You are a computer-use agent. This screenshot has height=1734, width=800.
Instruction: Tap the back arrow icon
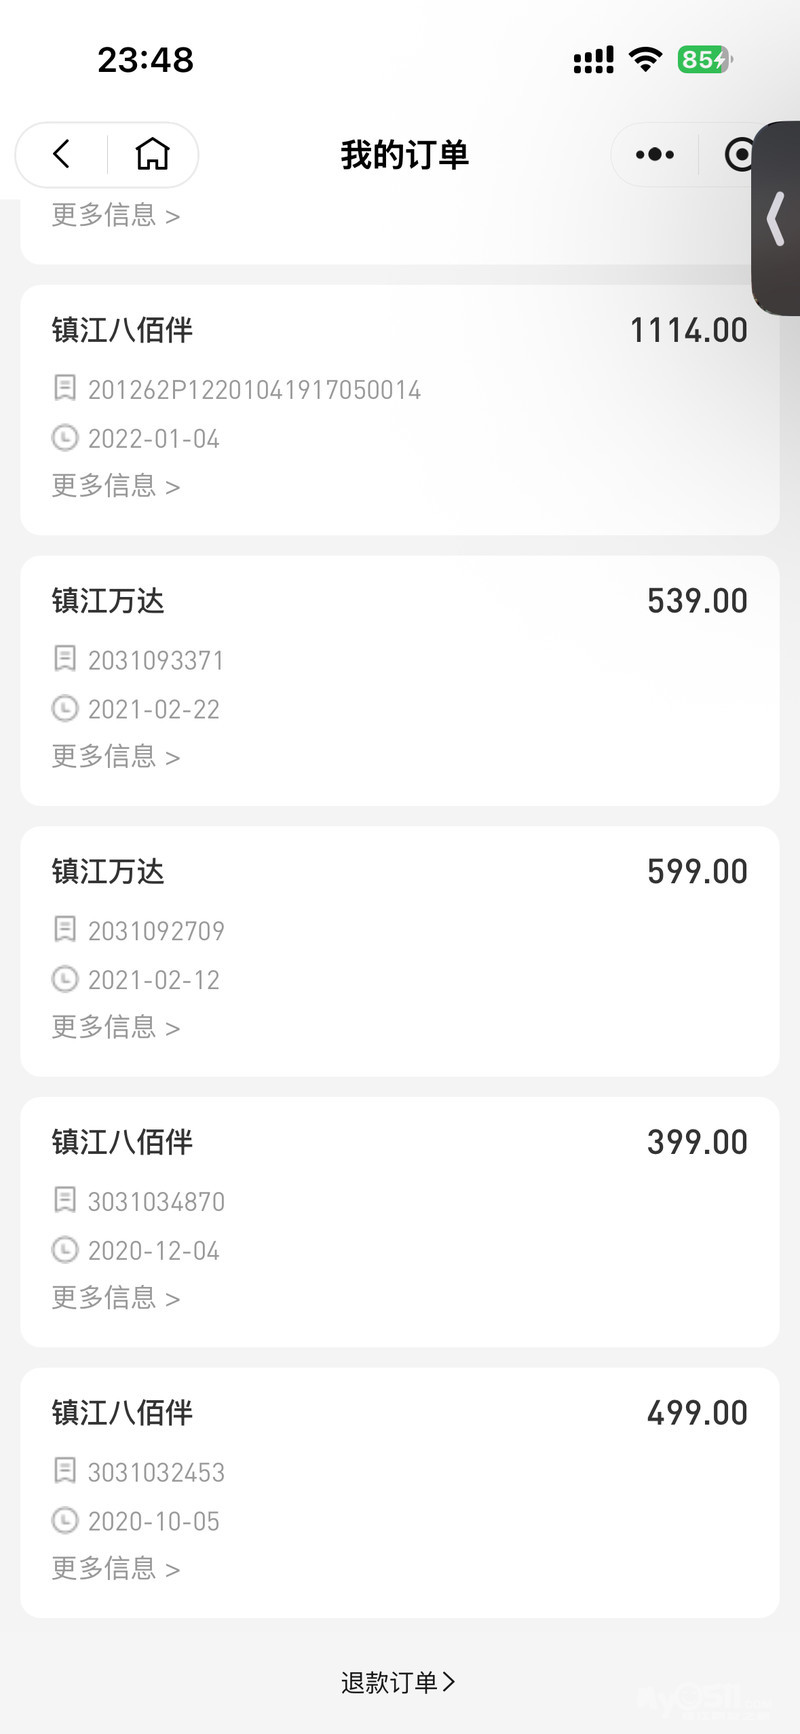[62, 154]
